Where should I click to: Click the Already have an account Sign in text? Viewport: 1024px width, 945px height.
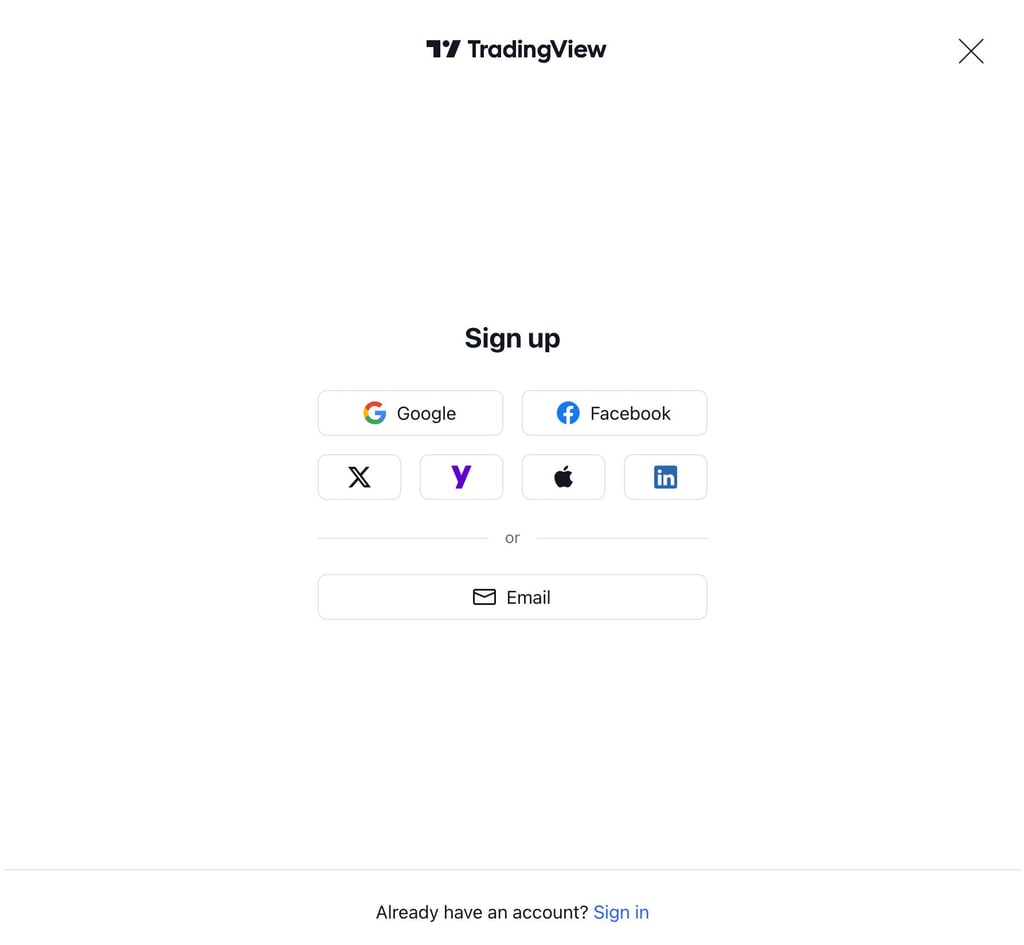point(621,912)
